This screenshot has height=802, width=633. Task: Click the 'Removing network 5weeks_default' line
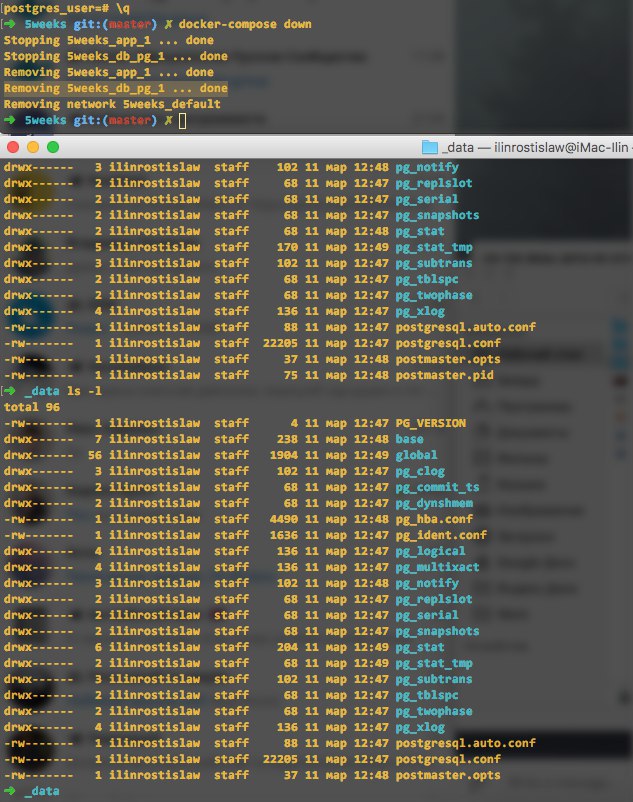pos(112,104)
